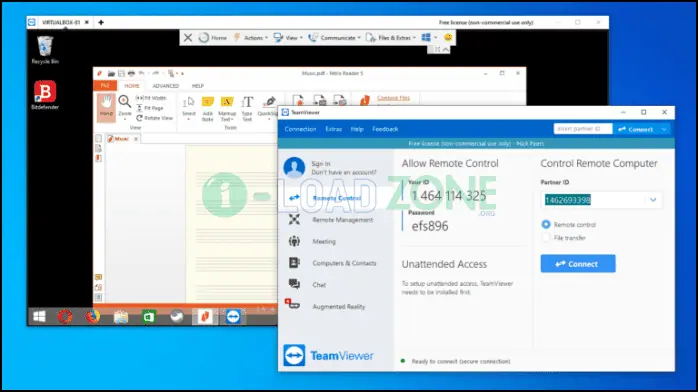Close the remote session with X toolbar icon
This screenshot has height=392, width=698.
pyautogui.click(x=188, y=38)
